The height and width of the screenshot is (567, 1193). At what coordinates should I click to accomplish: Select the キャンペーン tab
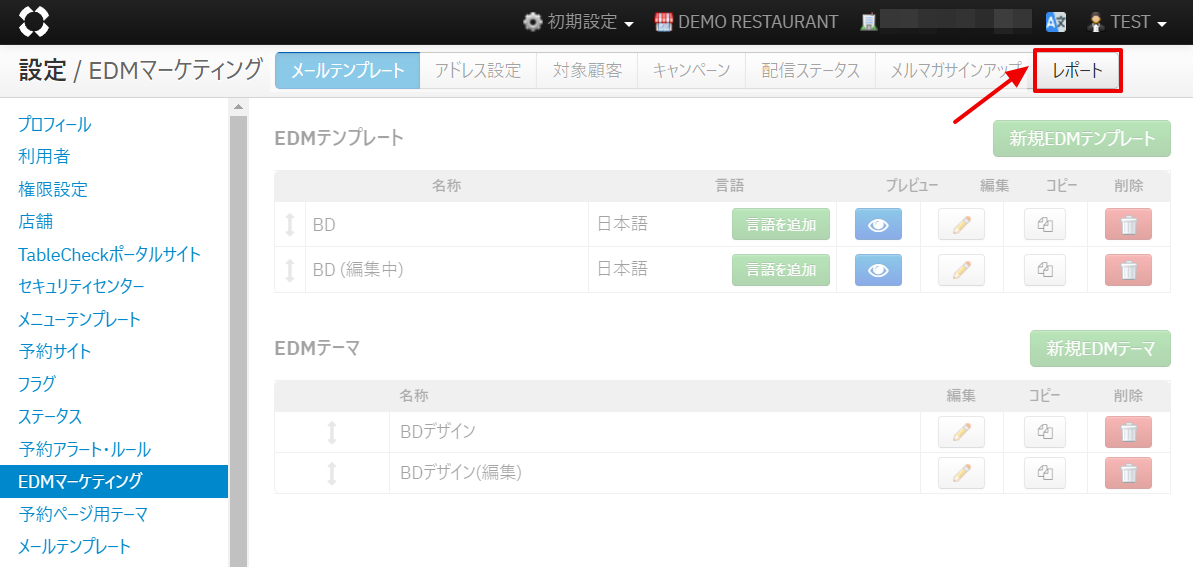point(691,71)
